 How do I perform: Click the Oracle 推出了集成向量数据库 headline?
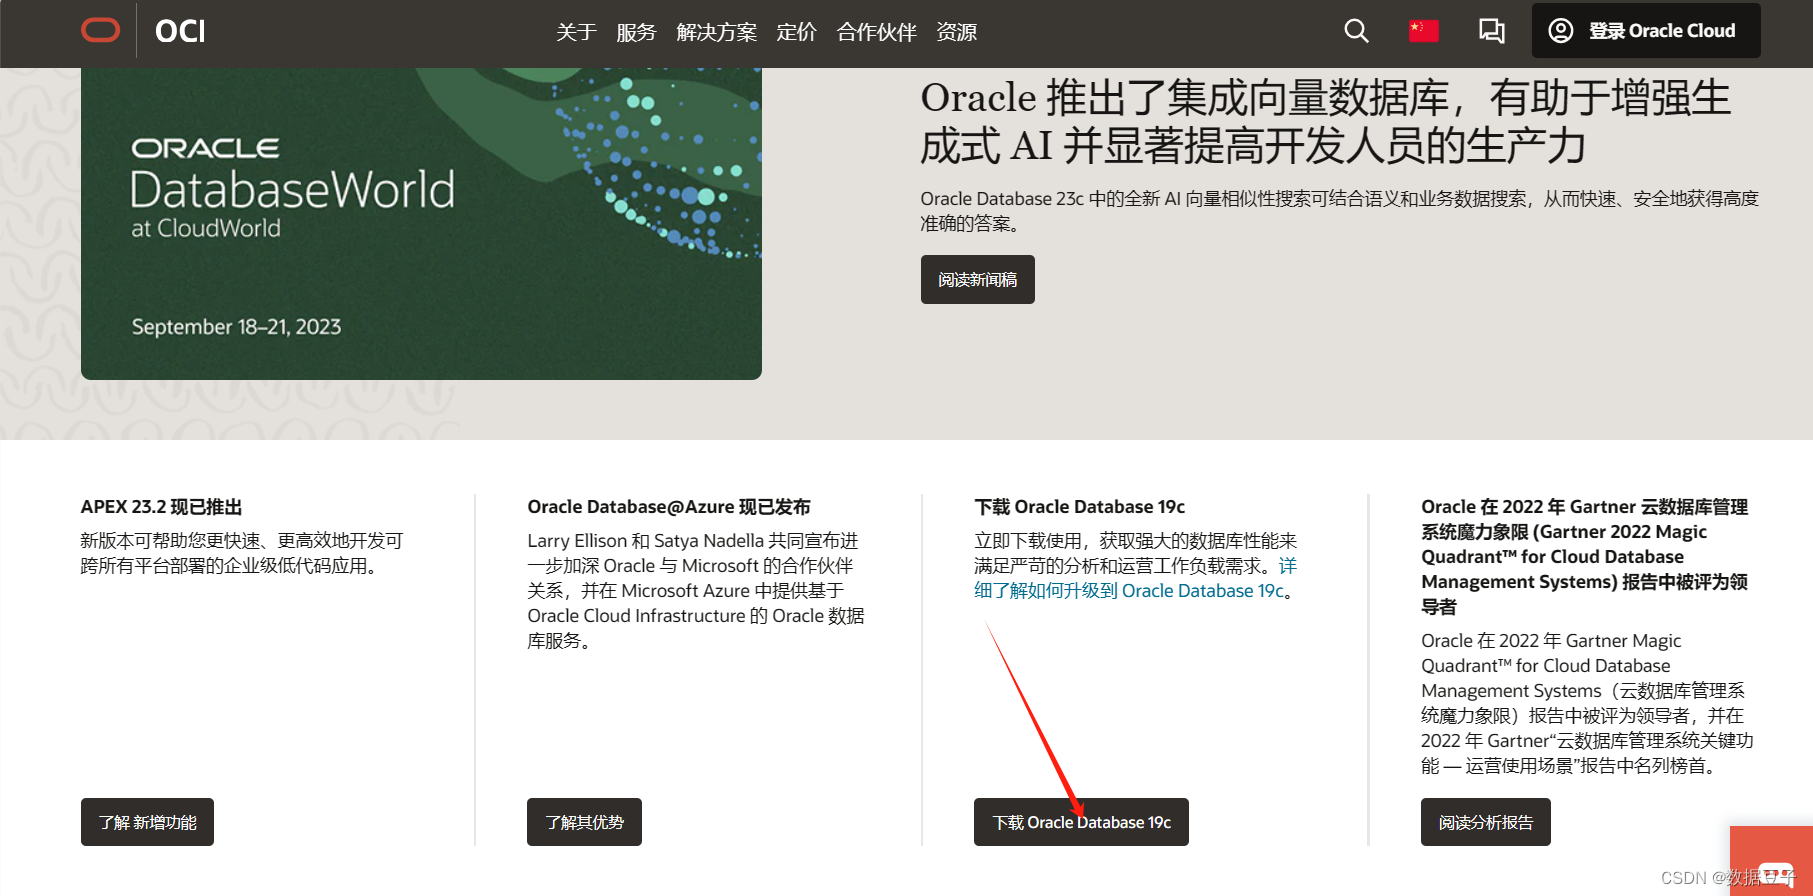pyautogui.click(x=1325, y=122)
